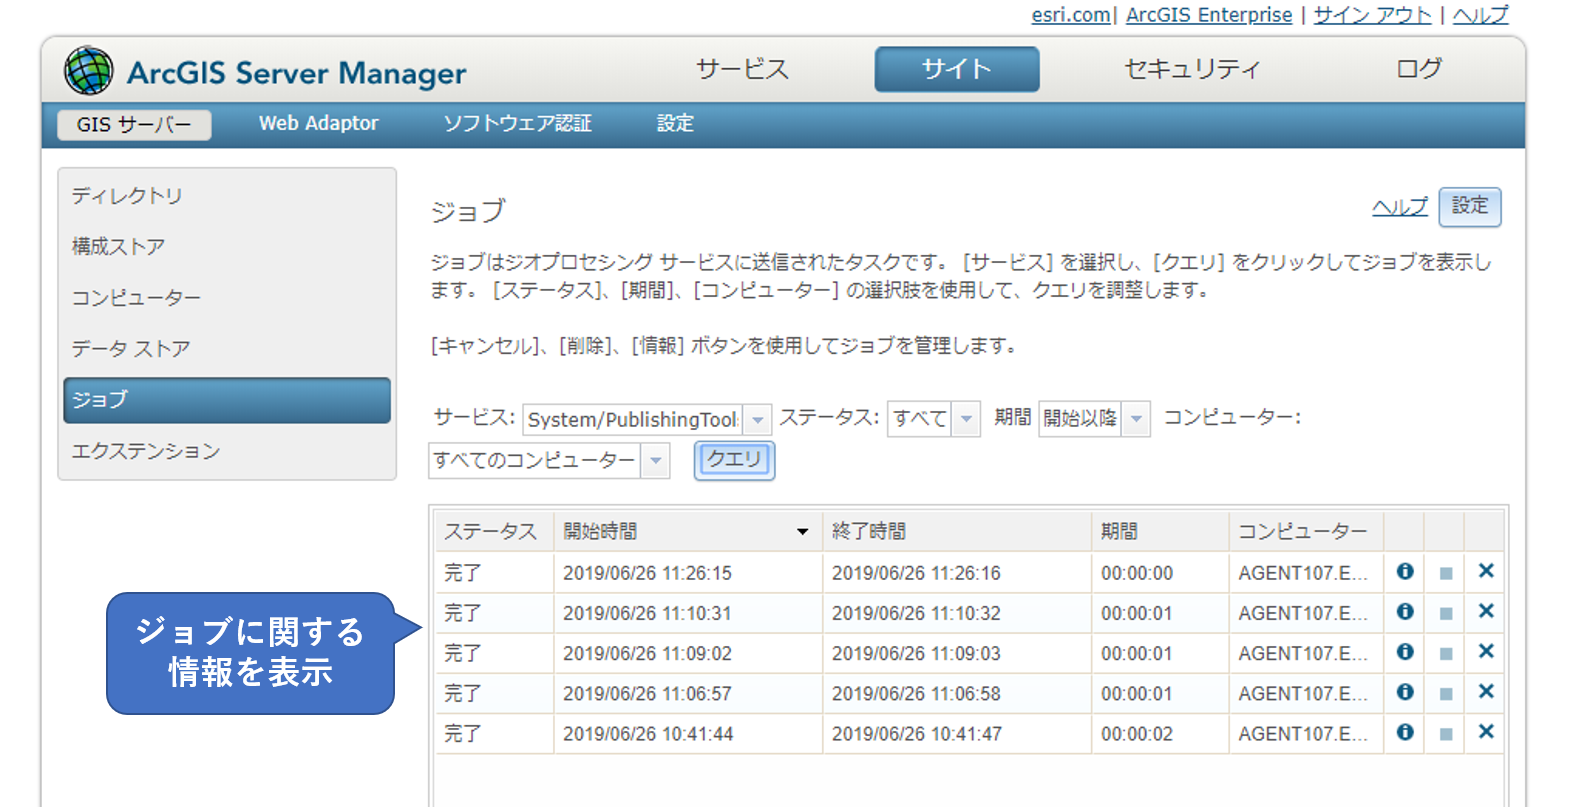Click start time 2019/06/26 11:10:31
Screen dimensions: 1573x807
coord(647,613)
